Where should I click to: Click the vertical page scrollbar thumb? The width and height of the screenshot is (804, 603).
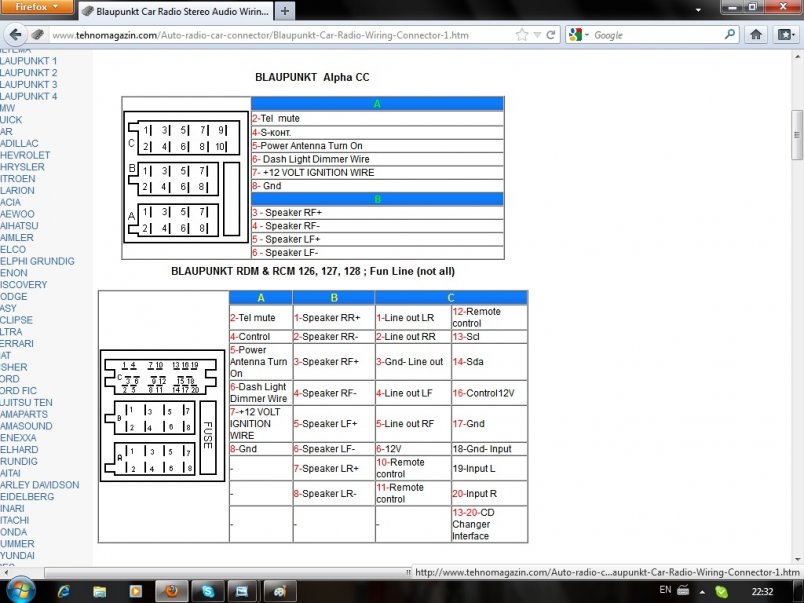tap(797, 135)
